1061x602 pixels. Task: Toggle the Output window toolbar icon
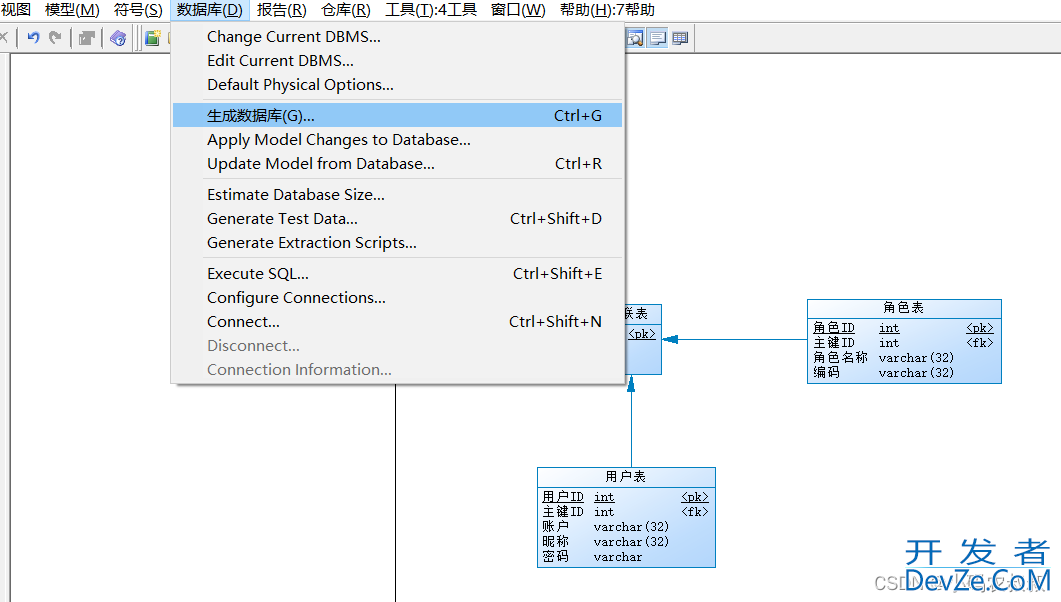pyautogui.click(x=658, y=38)
